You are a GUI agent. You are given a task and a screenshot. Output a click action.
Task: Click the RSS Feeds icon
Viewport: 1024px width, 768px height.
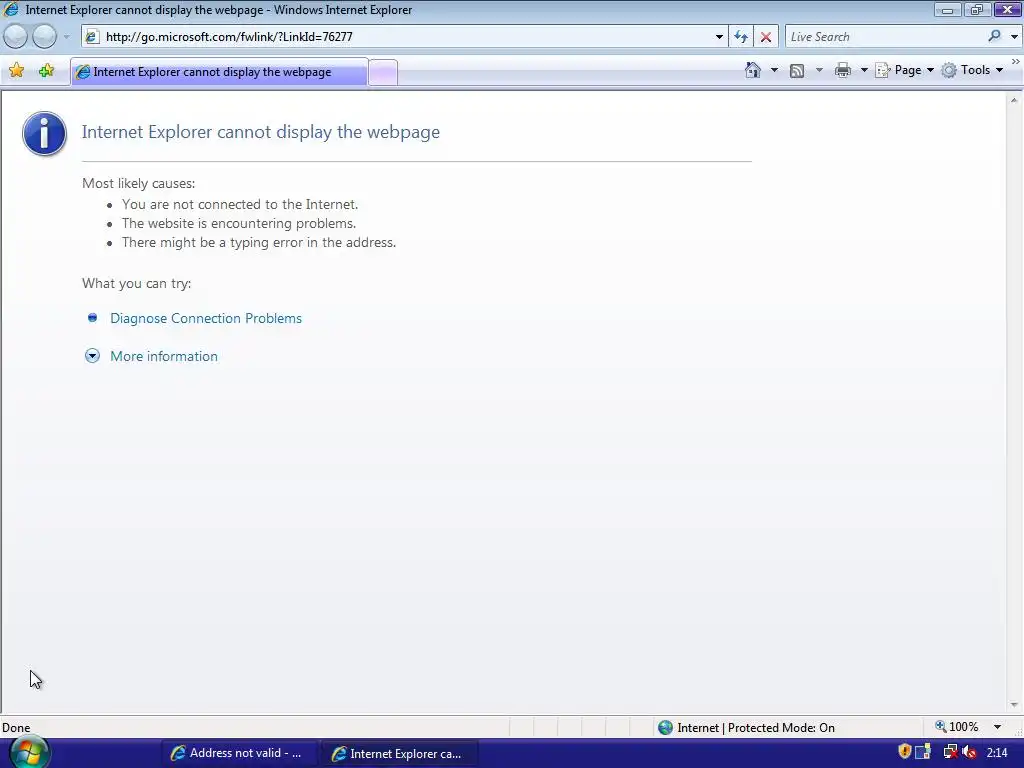click(x=797, y=71)
